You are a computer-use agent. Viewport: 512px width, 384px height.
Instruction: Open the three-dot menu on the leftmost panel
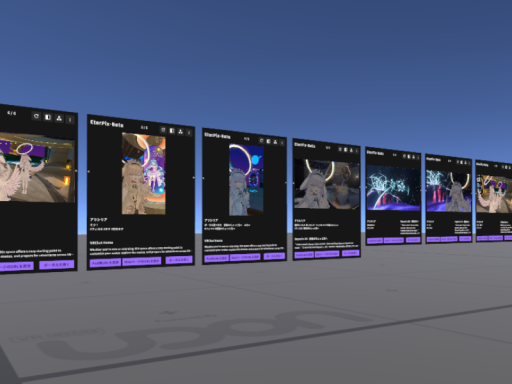70,119
